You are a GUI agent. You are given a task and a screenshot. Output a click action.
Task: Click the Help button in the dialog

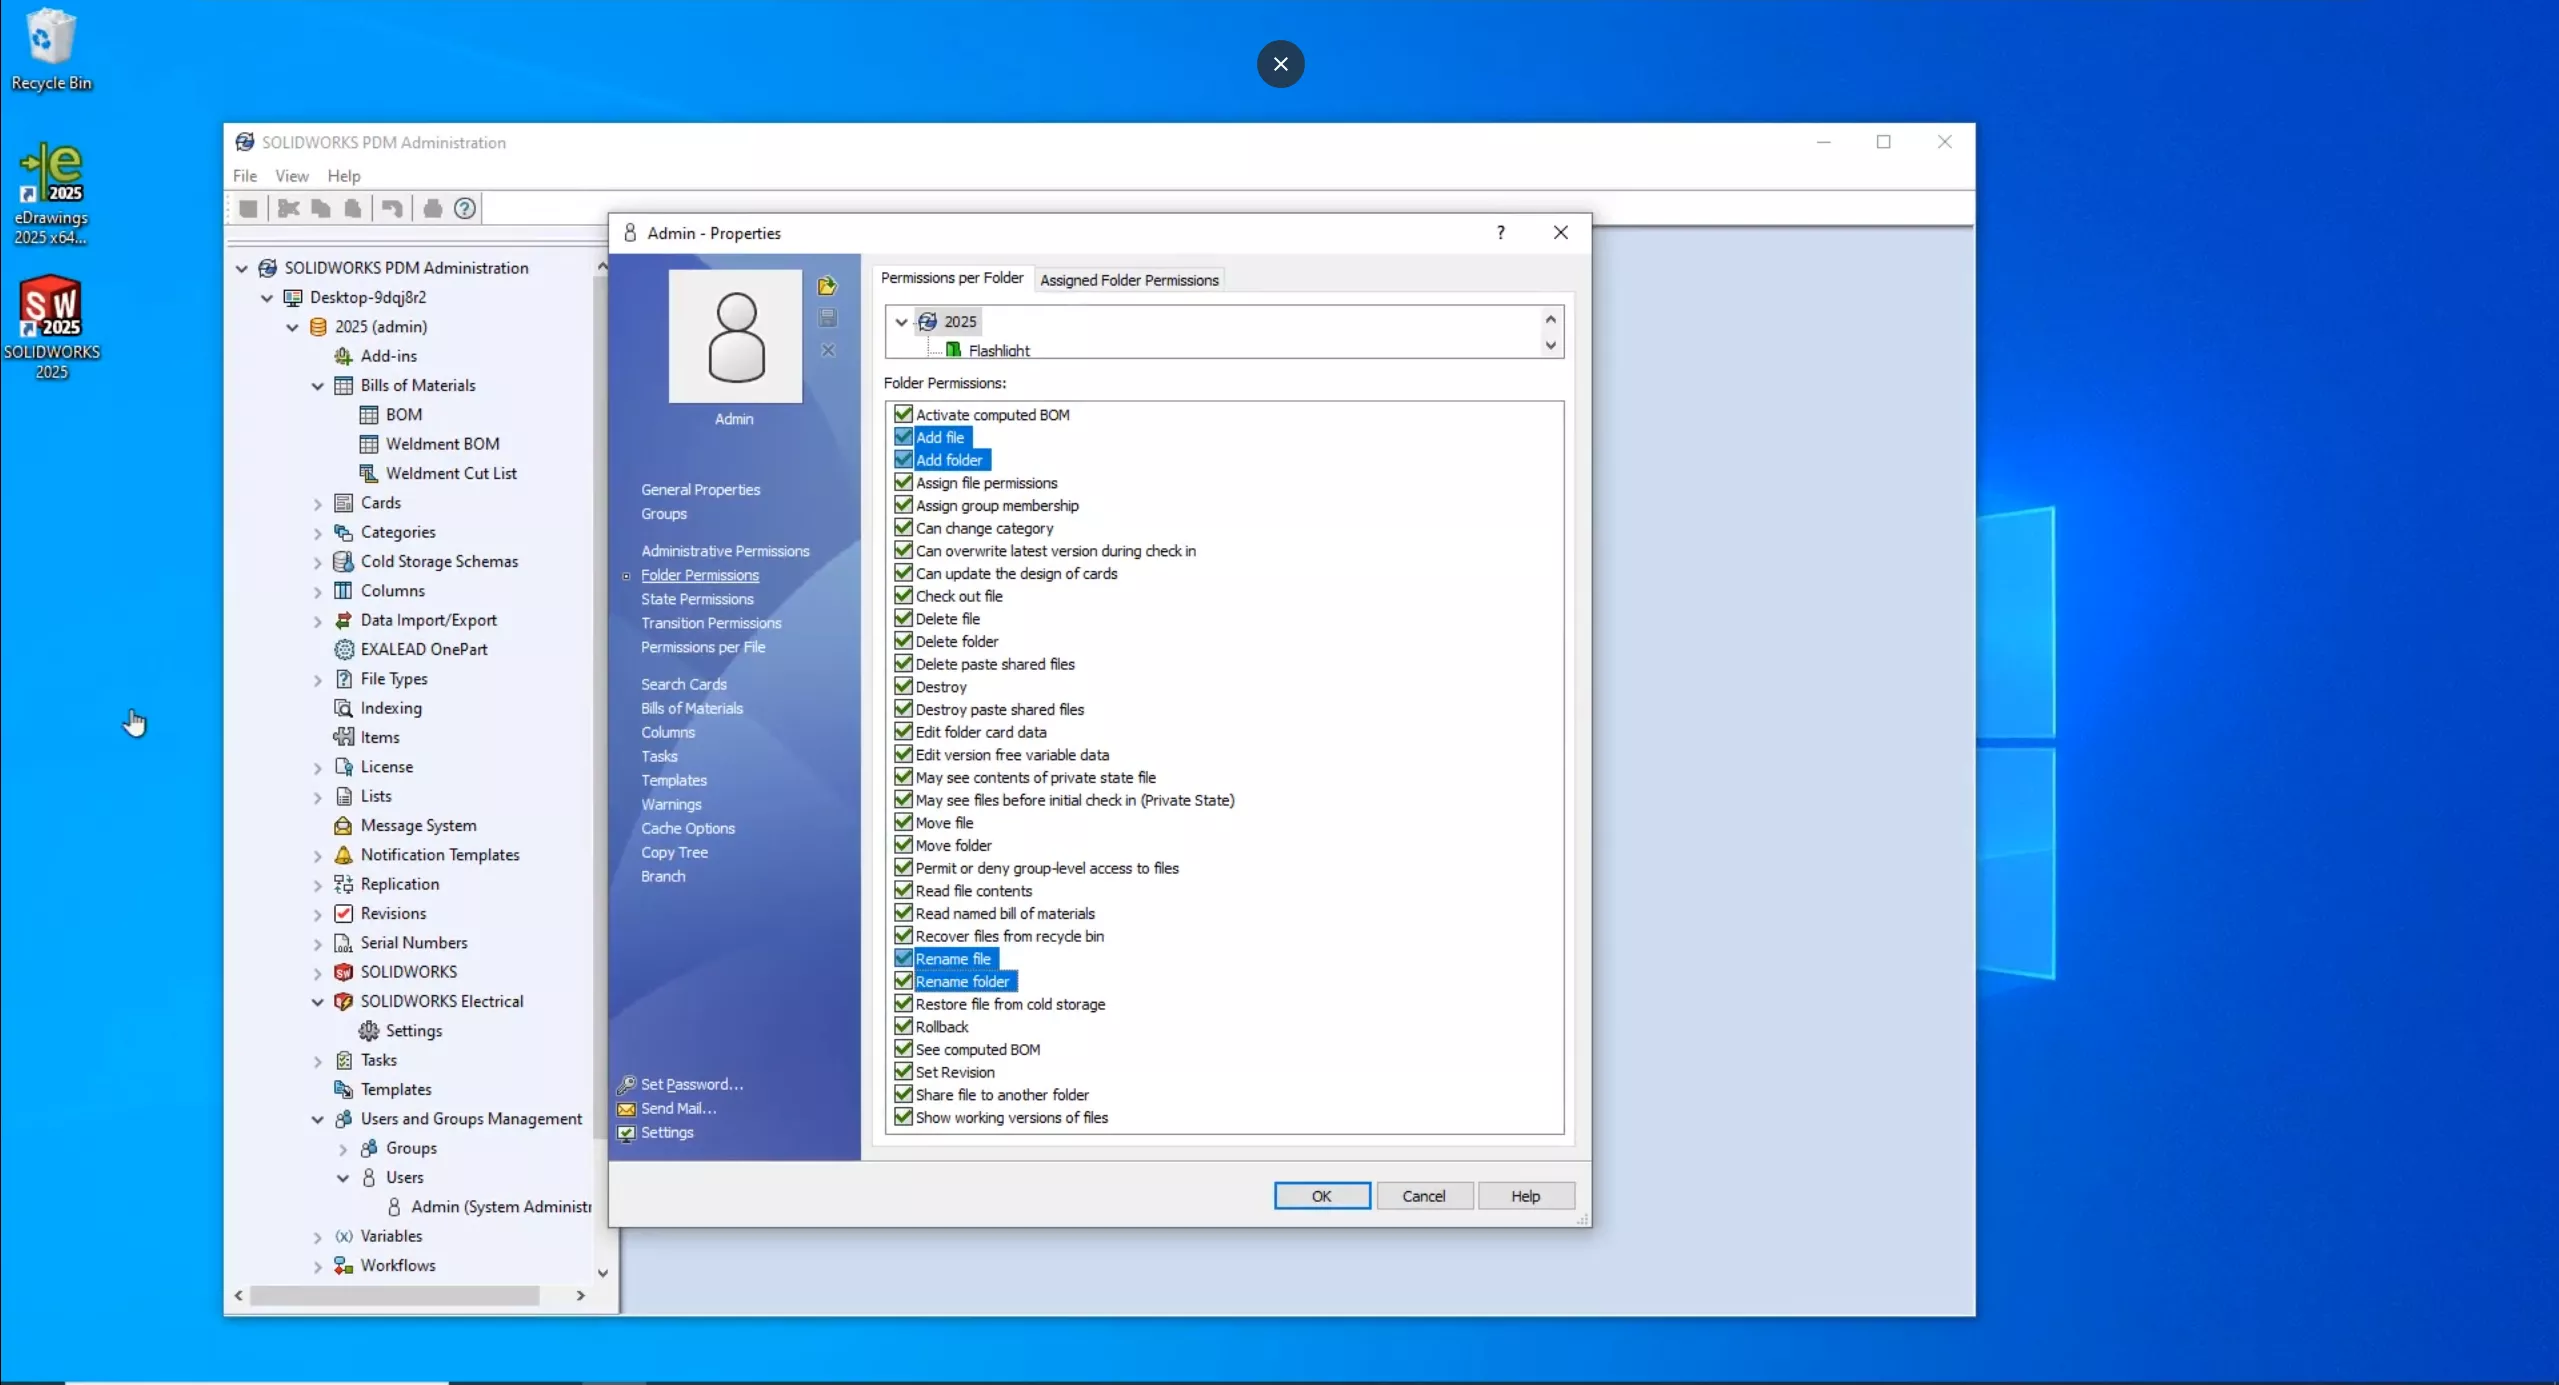click(1525, 1196)
